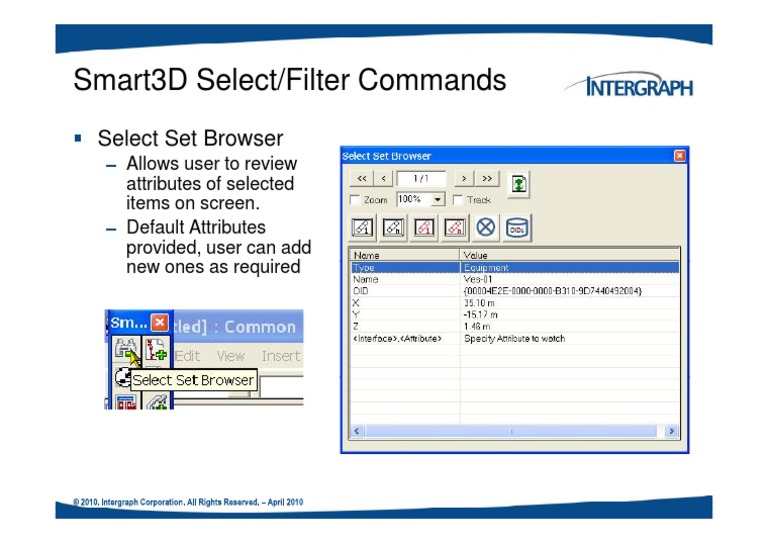Enable the Track checkbox
Image resolution: width=768 pixels, height=543 pixels.
click(457, 200)
